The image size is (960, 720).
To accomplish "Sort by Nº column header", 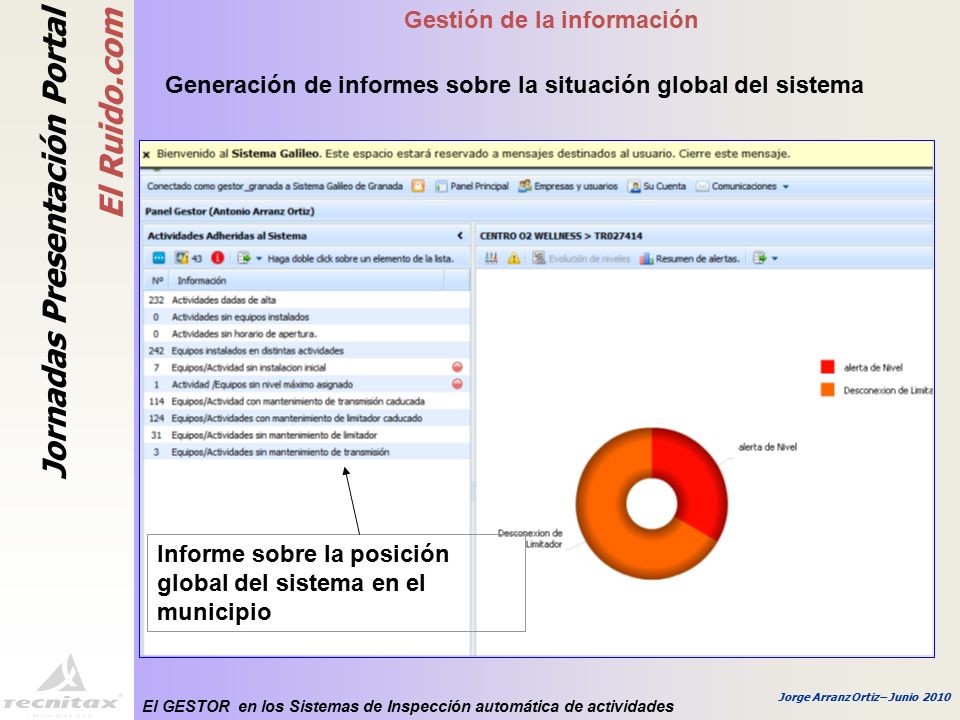I will click(157, 280).
